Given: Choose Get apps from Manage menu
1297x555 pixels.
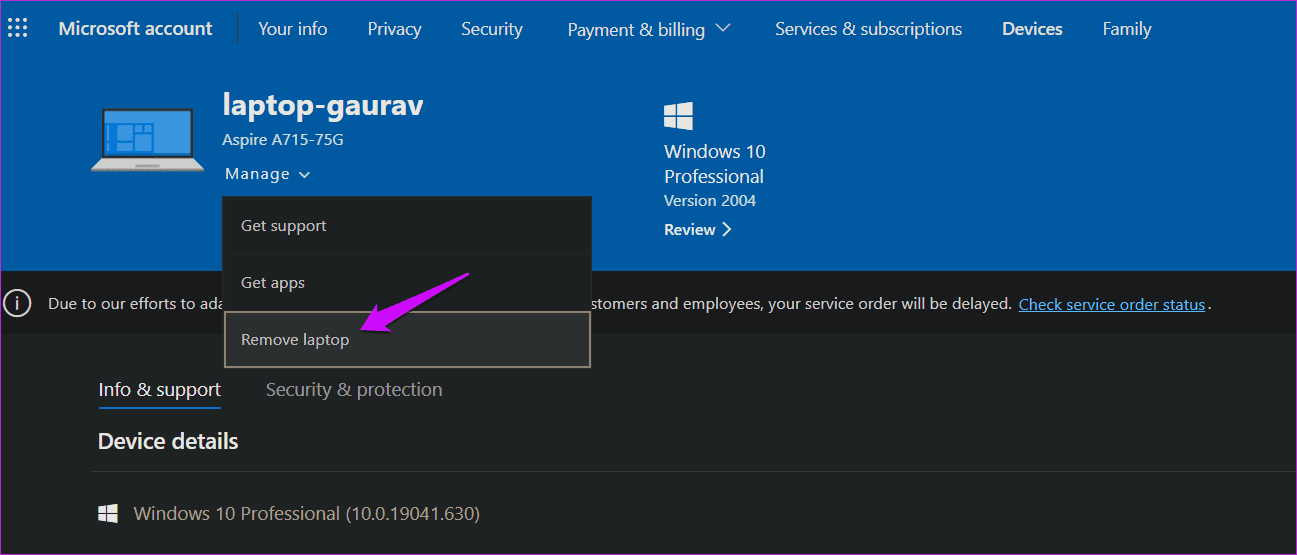Looking at the screenshot, I should pos(407,283).
